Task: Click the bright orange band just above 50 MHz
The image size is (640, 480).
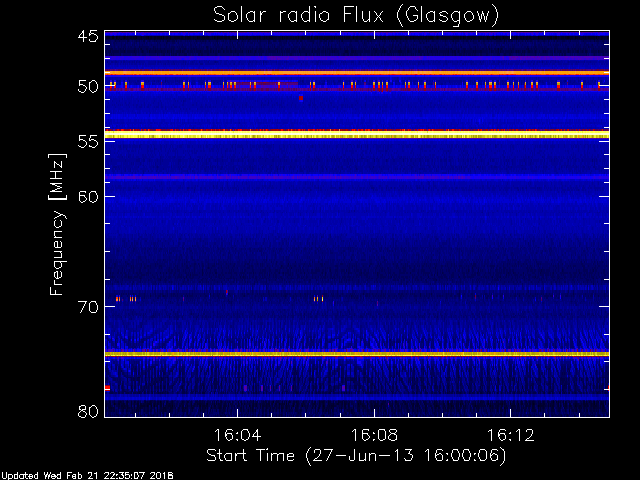Action: (356, 73)
